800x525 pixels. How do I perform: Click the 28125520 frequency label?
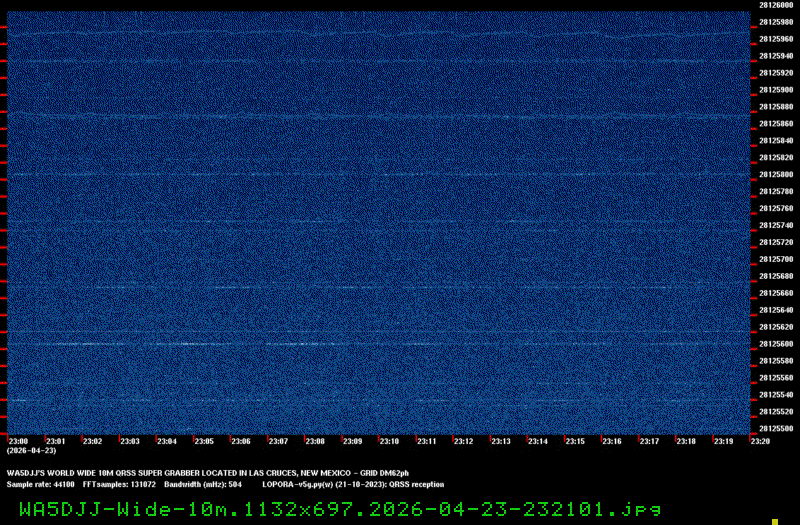click(x=776, y=411)
